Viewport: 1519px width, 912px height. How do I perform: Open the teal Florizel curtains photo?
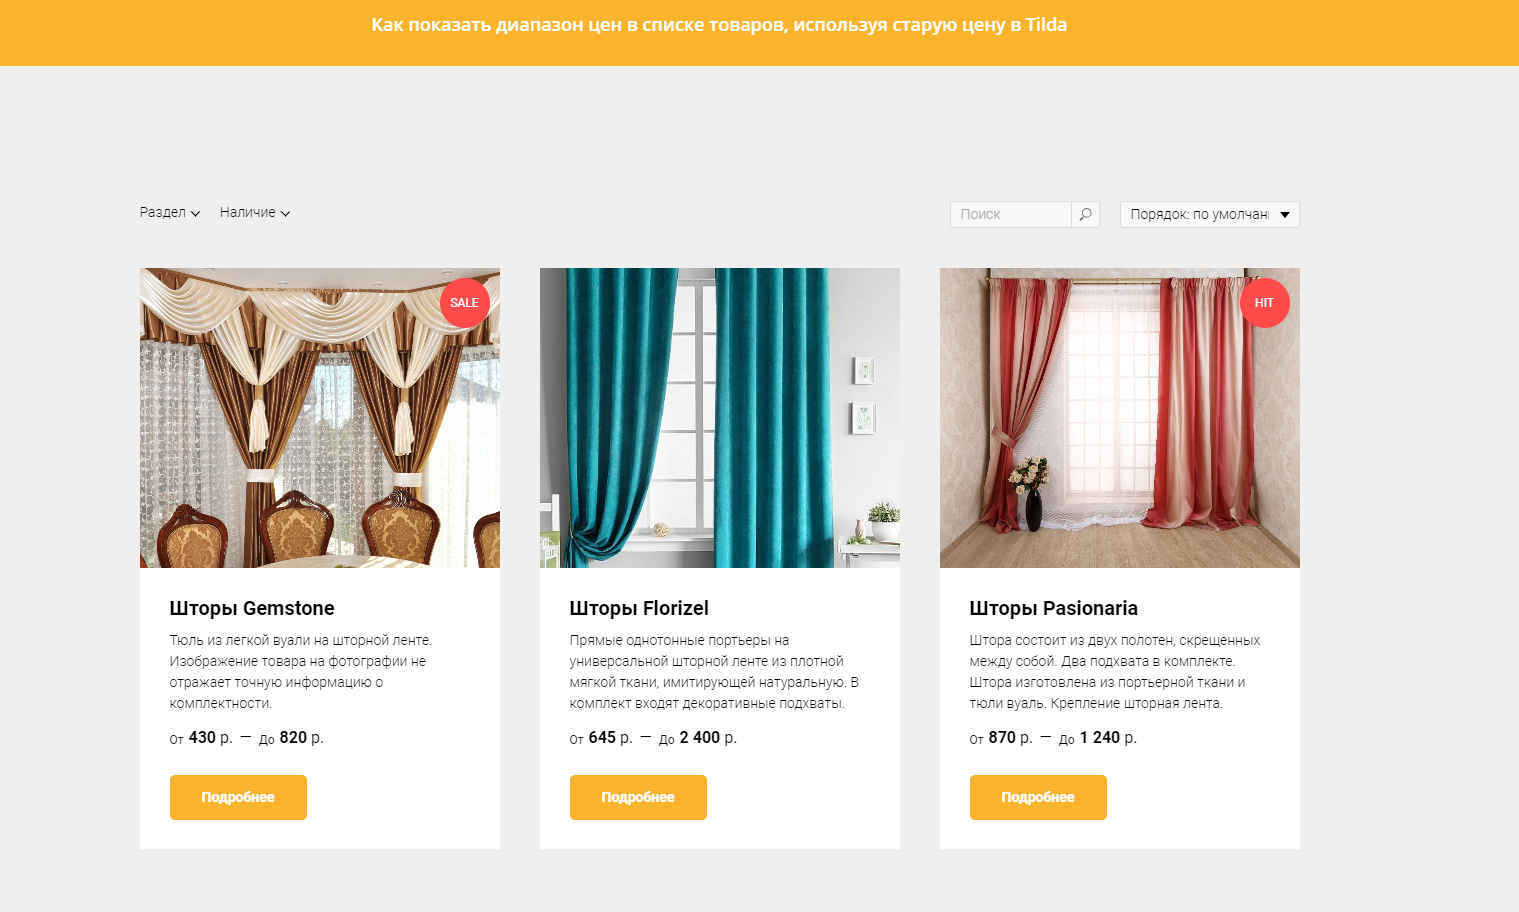pyautogui.click(x=720, y=418)
